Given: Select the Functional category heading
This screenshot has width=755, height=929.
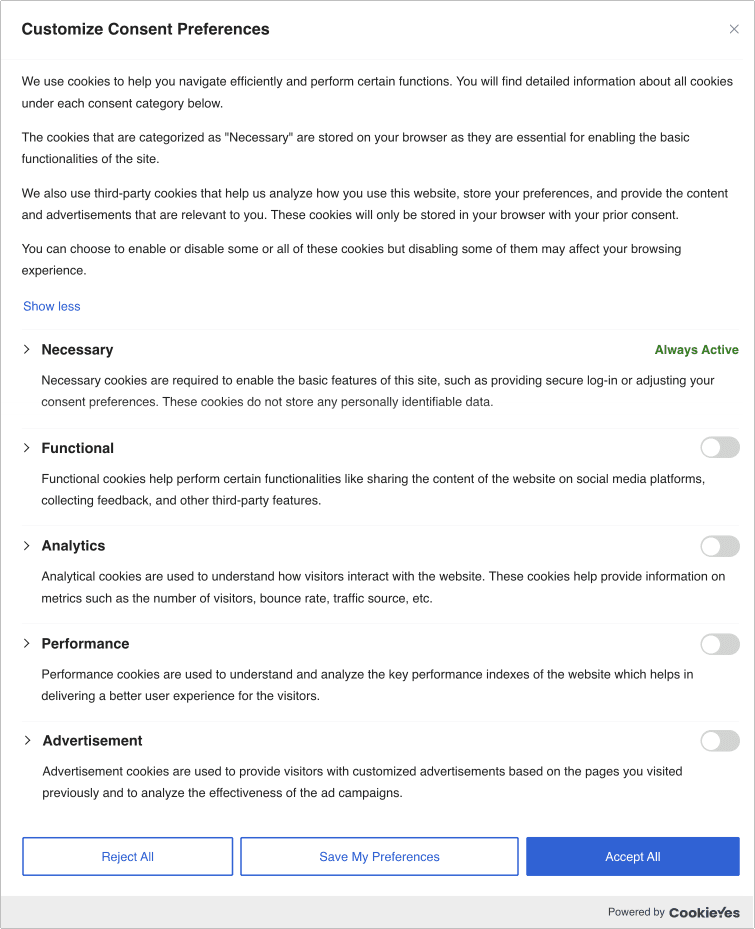Looking at the screenshot, I should point(78,448).
